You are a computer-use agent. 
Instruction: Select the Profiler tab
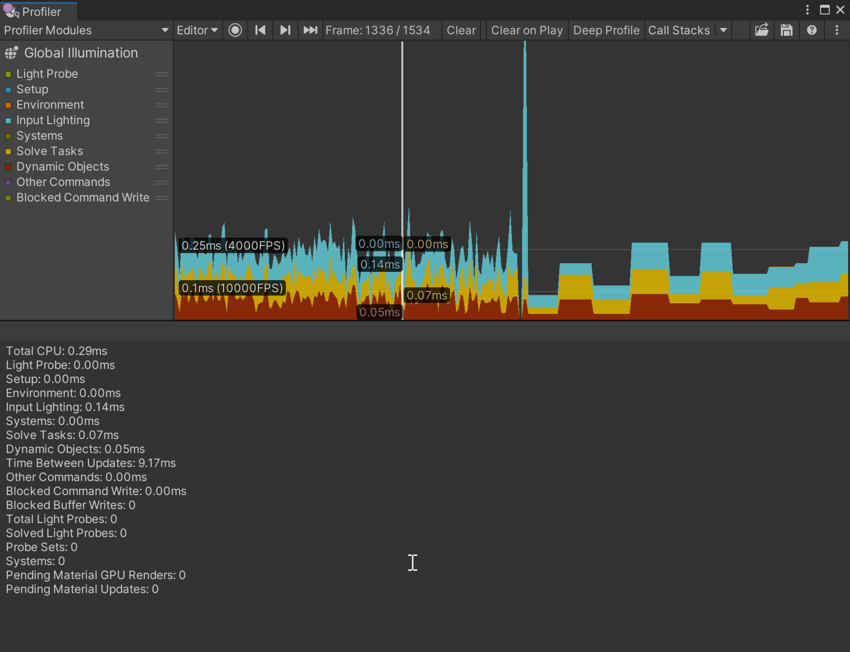pyautogui.click(x=38, y=11)
